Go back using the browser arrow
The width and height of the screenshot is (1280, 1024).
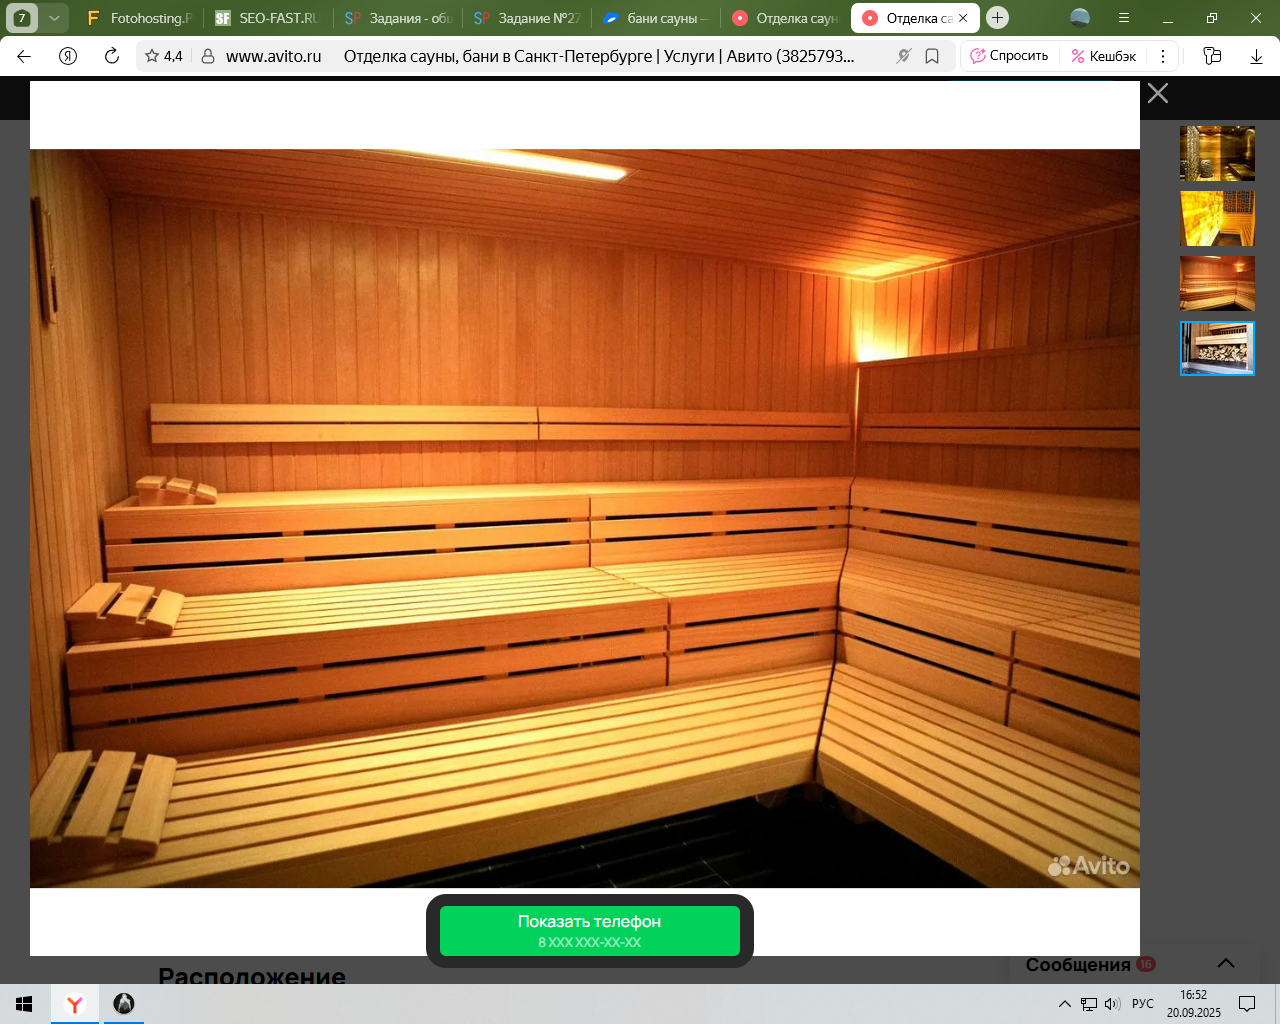click(24, 56)
